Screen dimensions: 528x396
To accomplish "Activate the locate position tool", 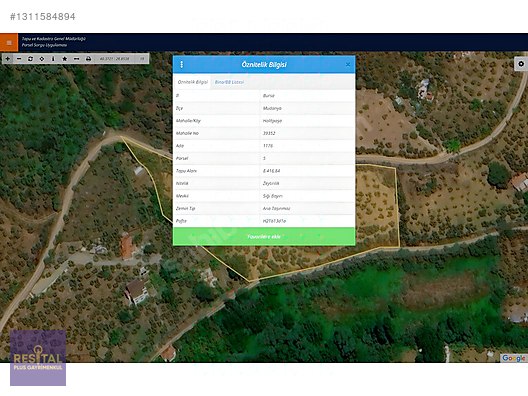I will (42, 59).
